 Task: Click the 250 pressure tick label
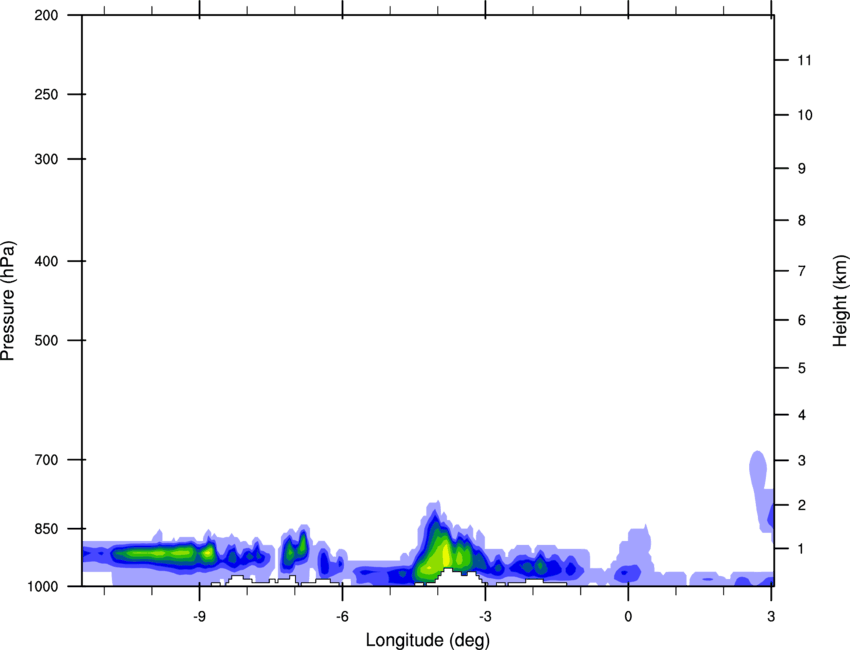47,94
